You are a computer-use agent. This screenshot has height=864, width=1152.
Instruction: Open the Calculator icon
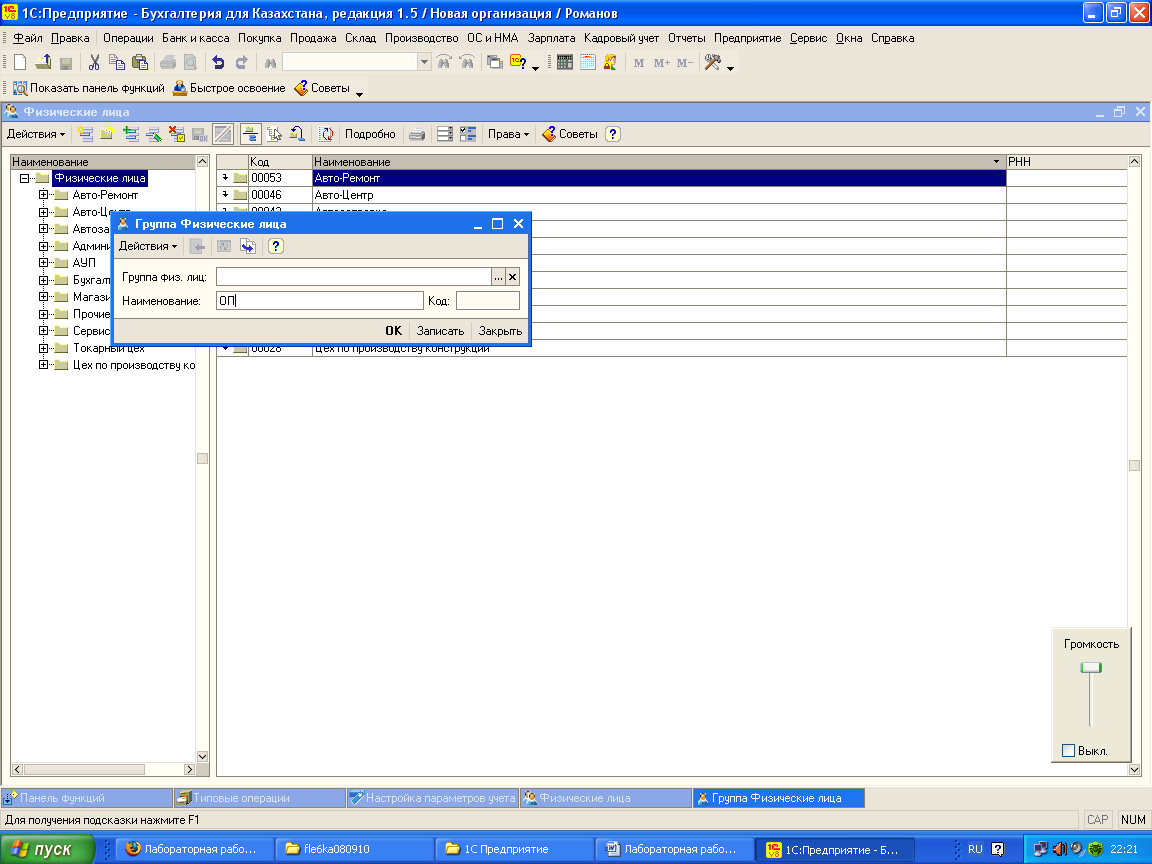[x=564, y=62]
